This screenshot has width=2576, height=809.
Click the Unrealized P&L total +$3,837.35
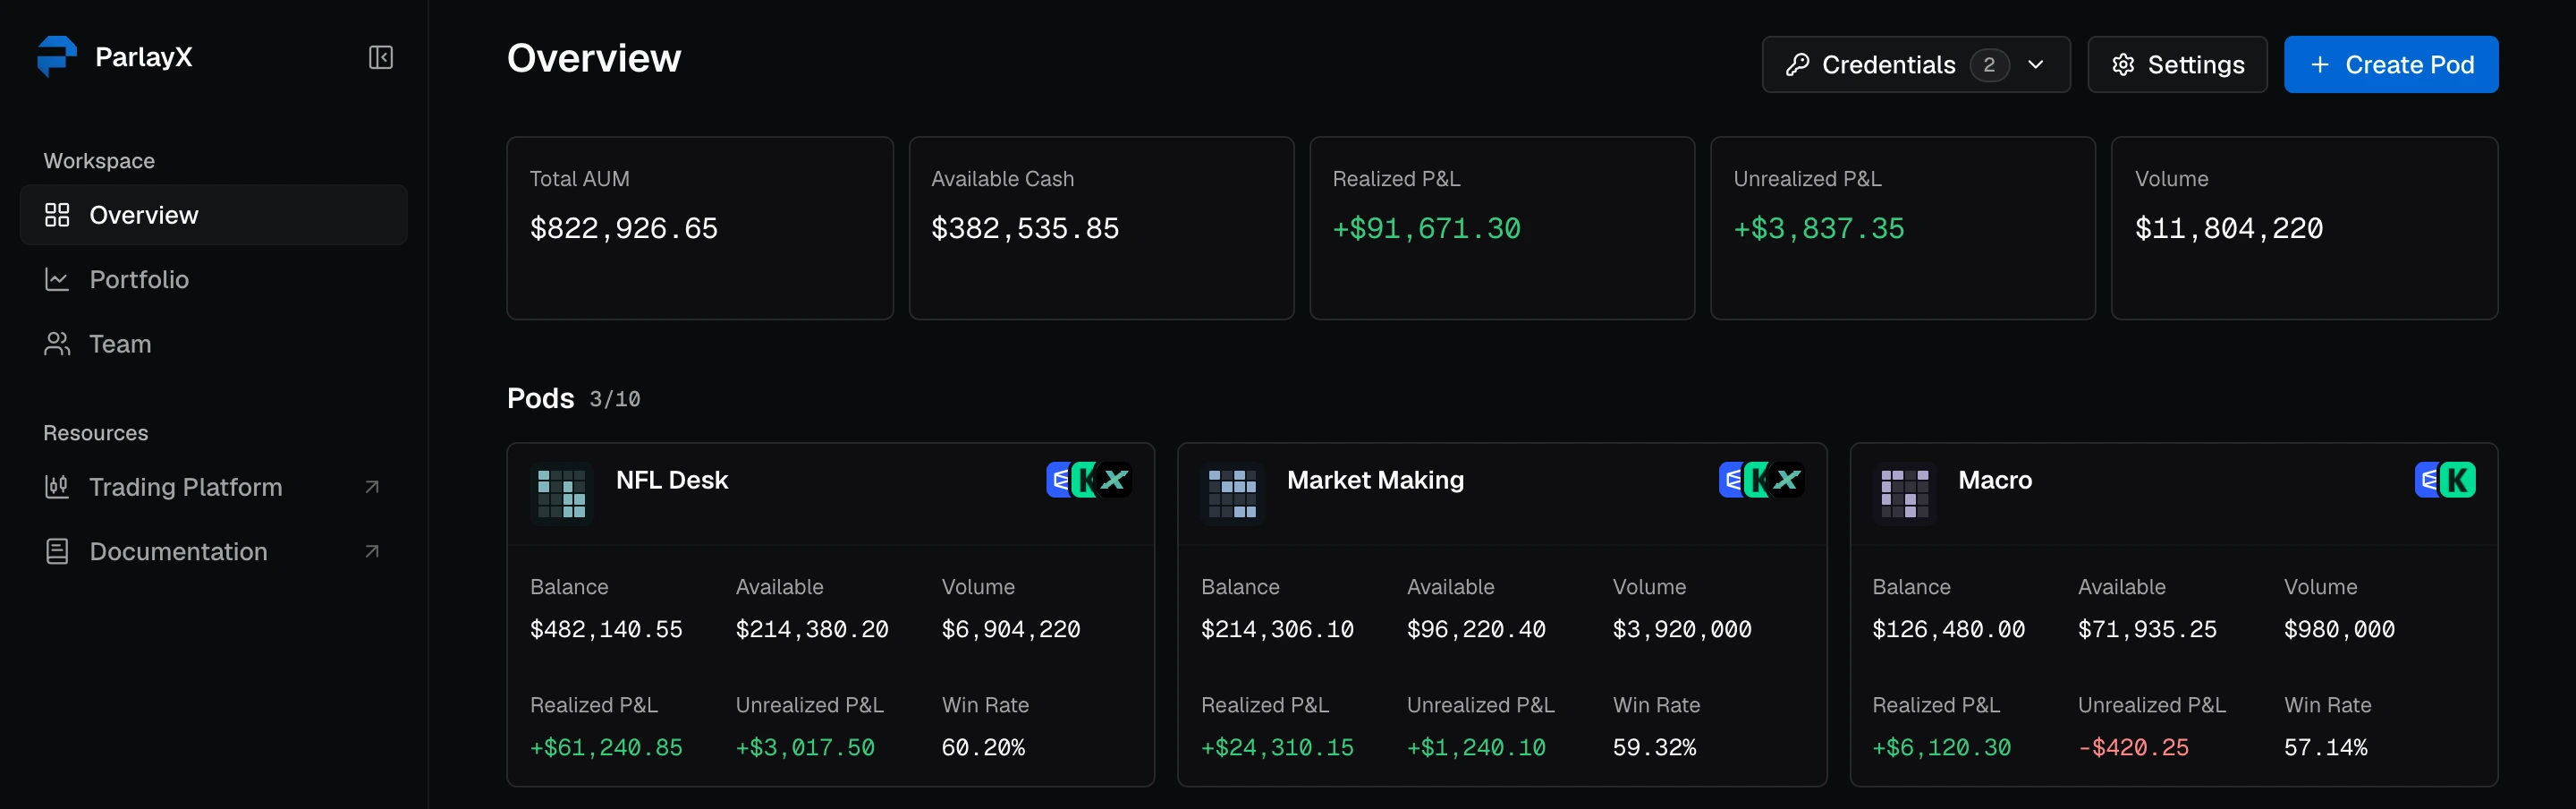pyautogui.click(x=1819, y=229)
